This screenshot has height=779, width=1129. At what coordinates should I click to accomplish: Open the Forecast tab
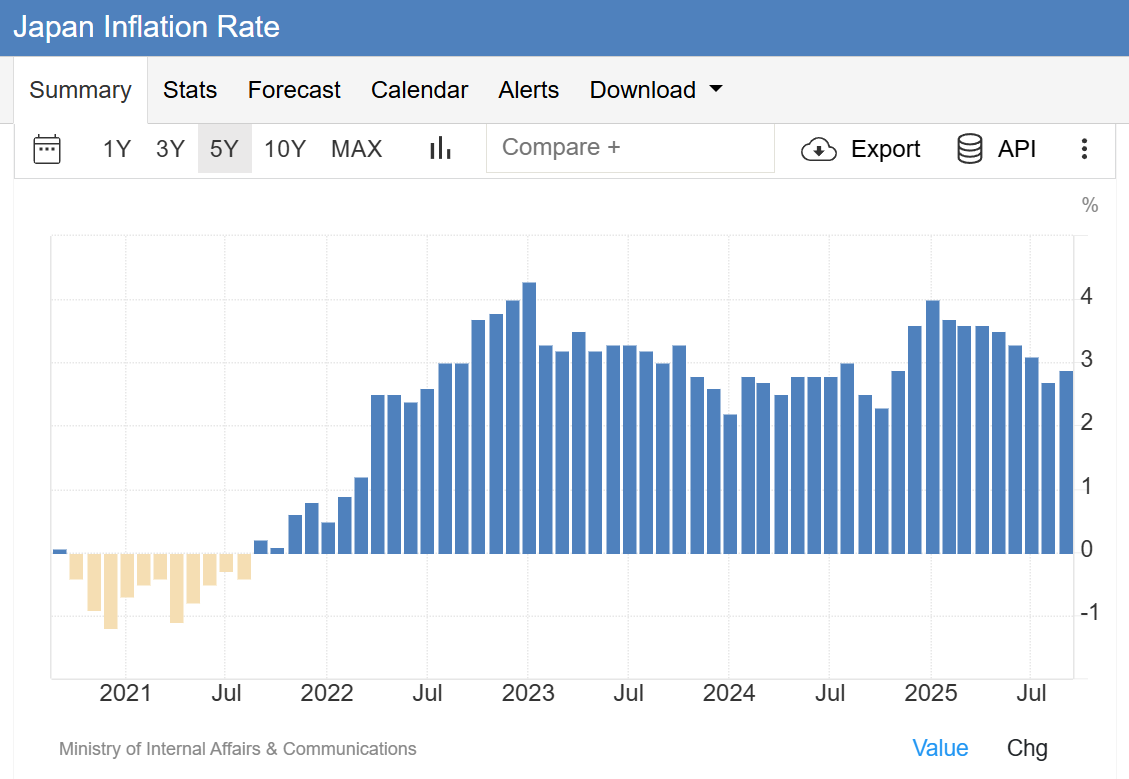294,90
